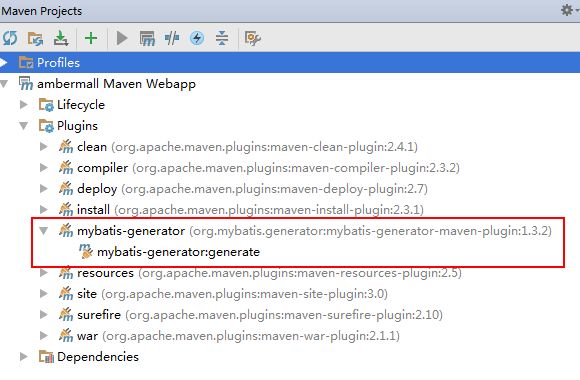This screenshot has height=380, width=580.
Task: Collapse the mybatis-generator plugin
Action: 44,231
